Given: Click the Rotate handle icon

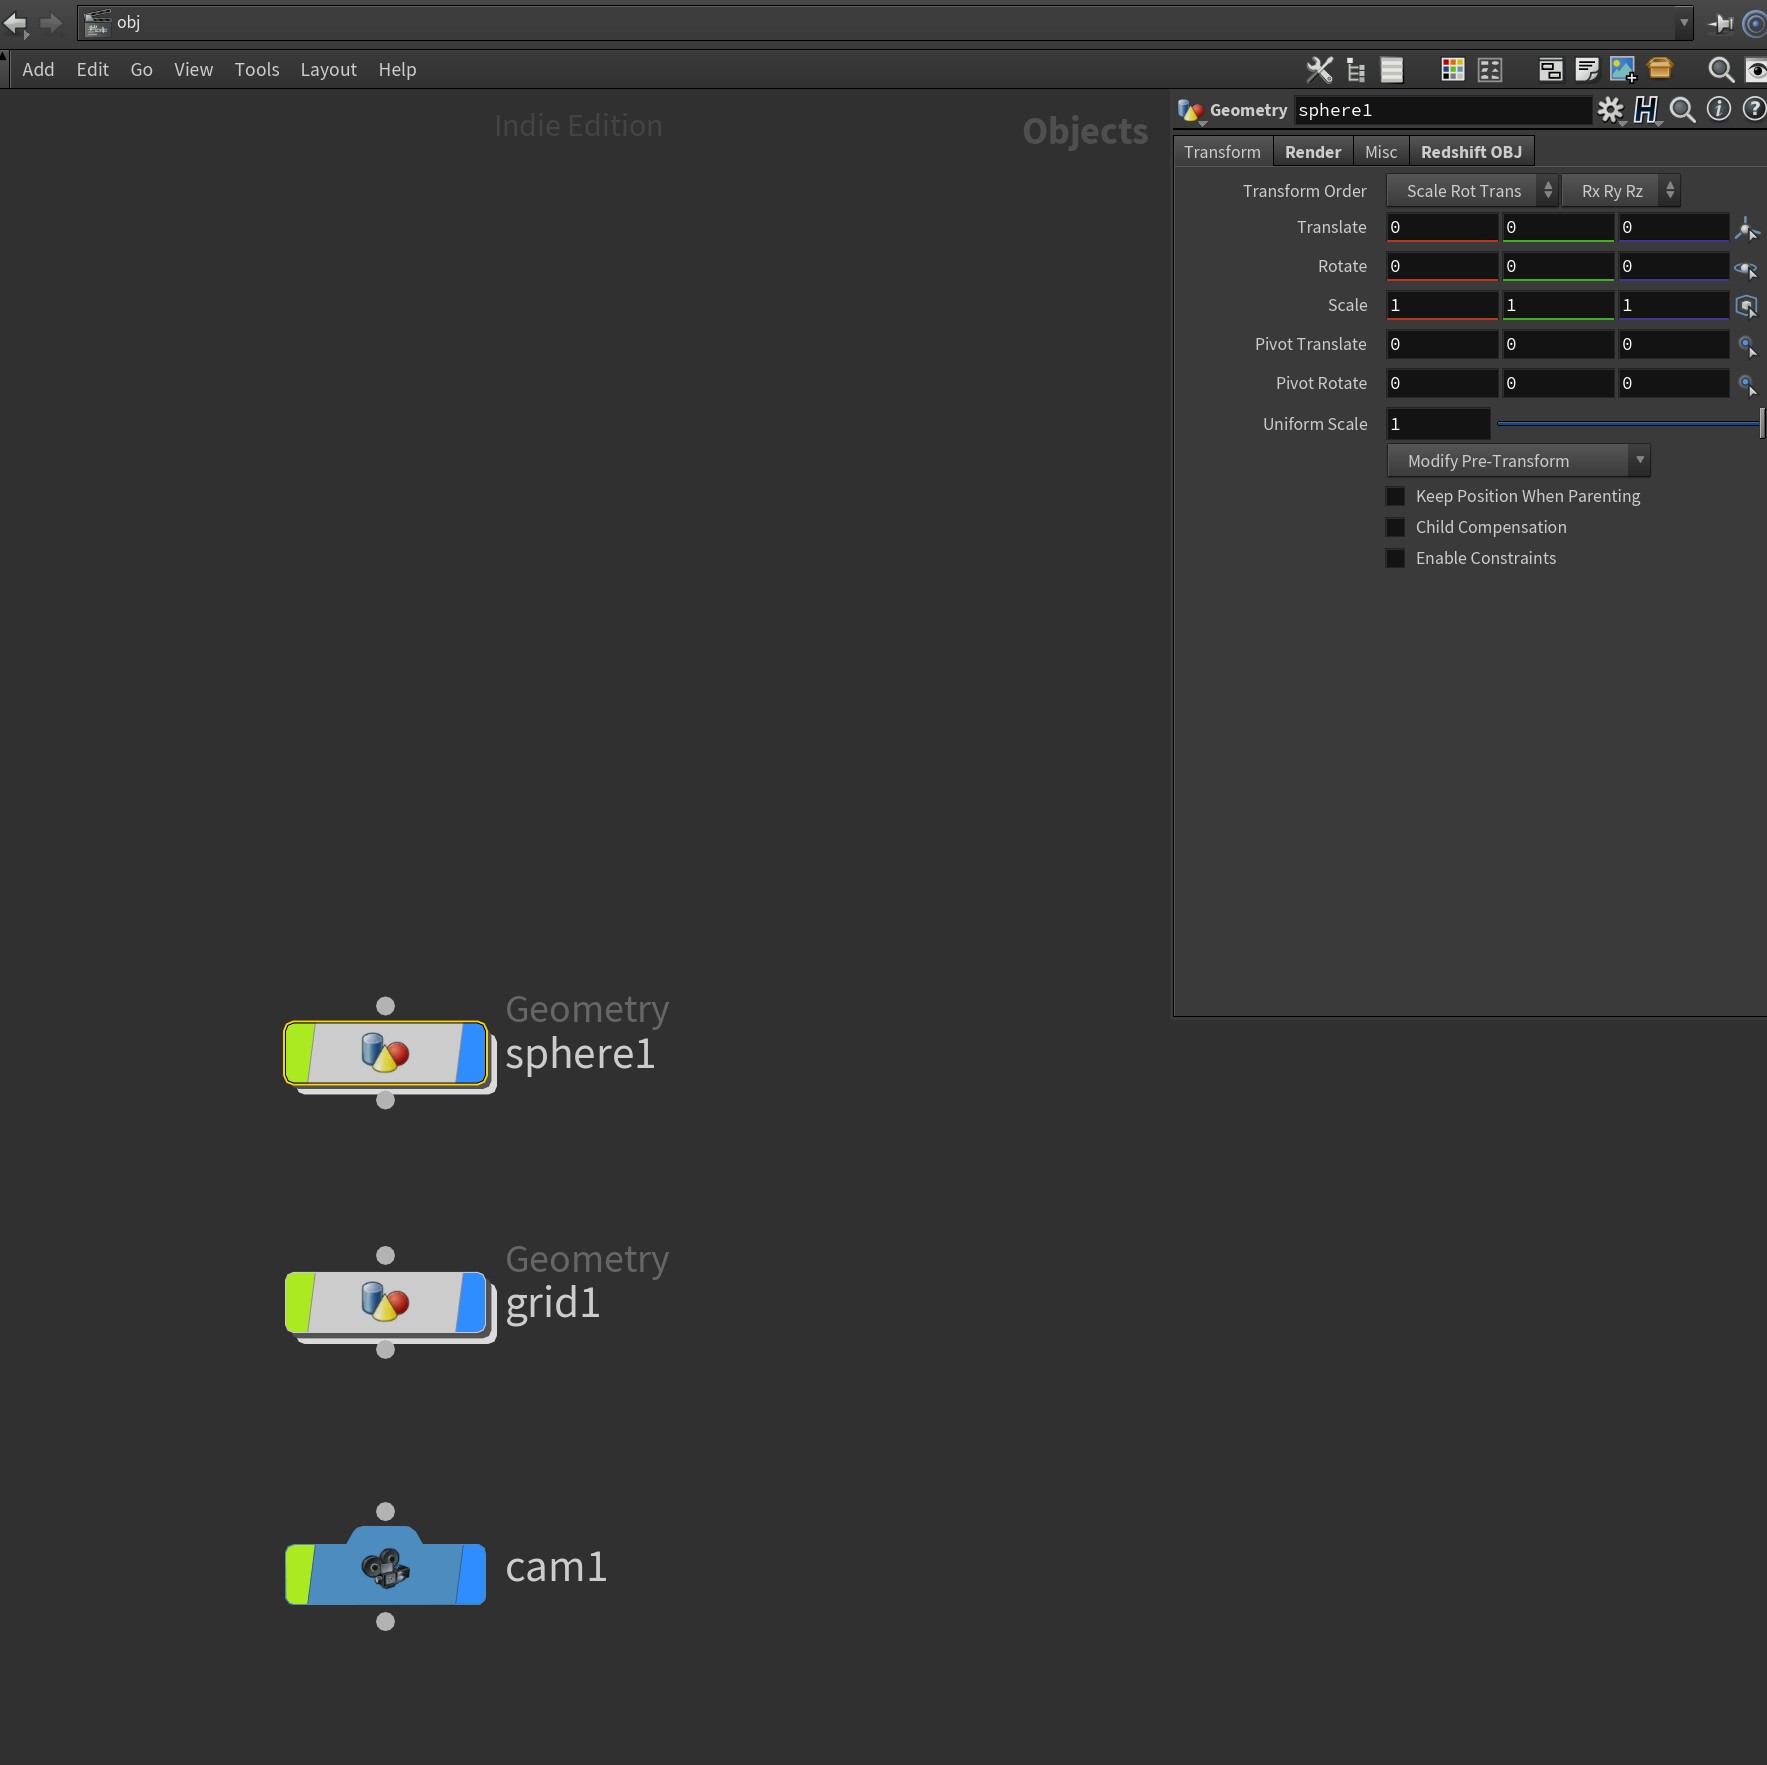Looking at the screenshot, I should [1747, 268].
